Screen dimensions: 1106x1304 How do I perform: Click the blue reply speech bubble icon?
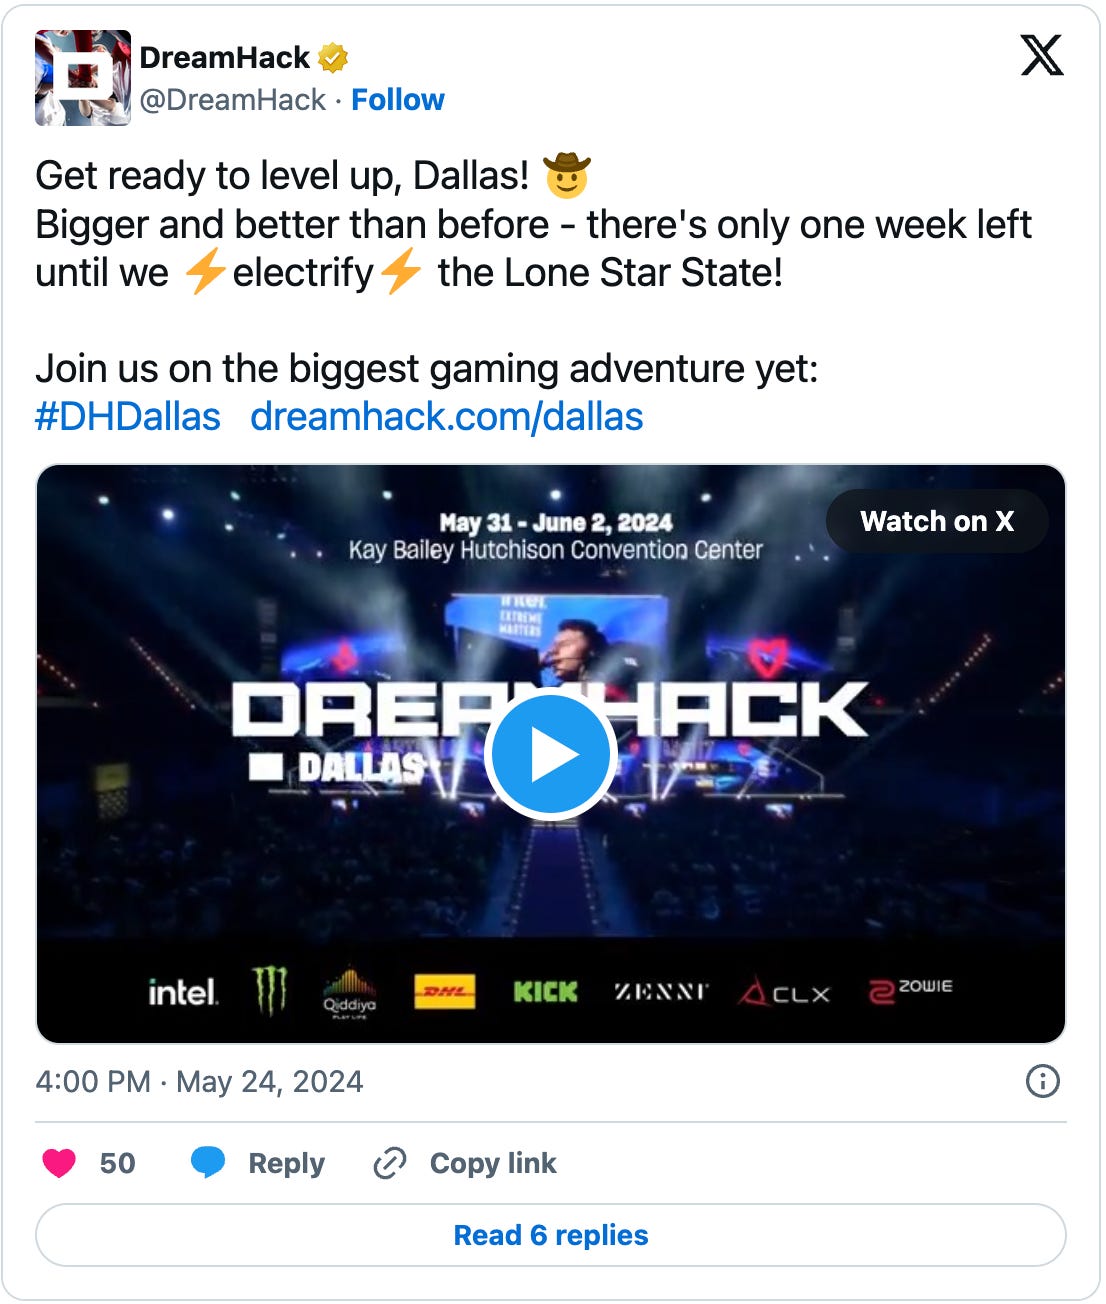click(208, 1163)
